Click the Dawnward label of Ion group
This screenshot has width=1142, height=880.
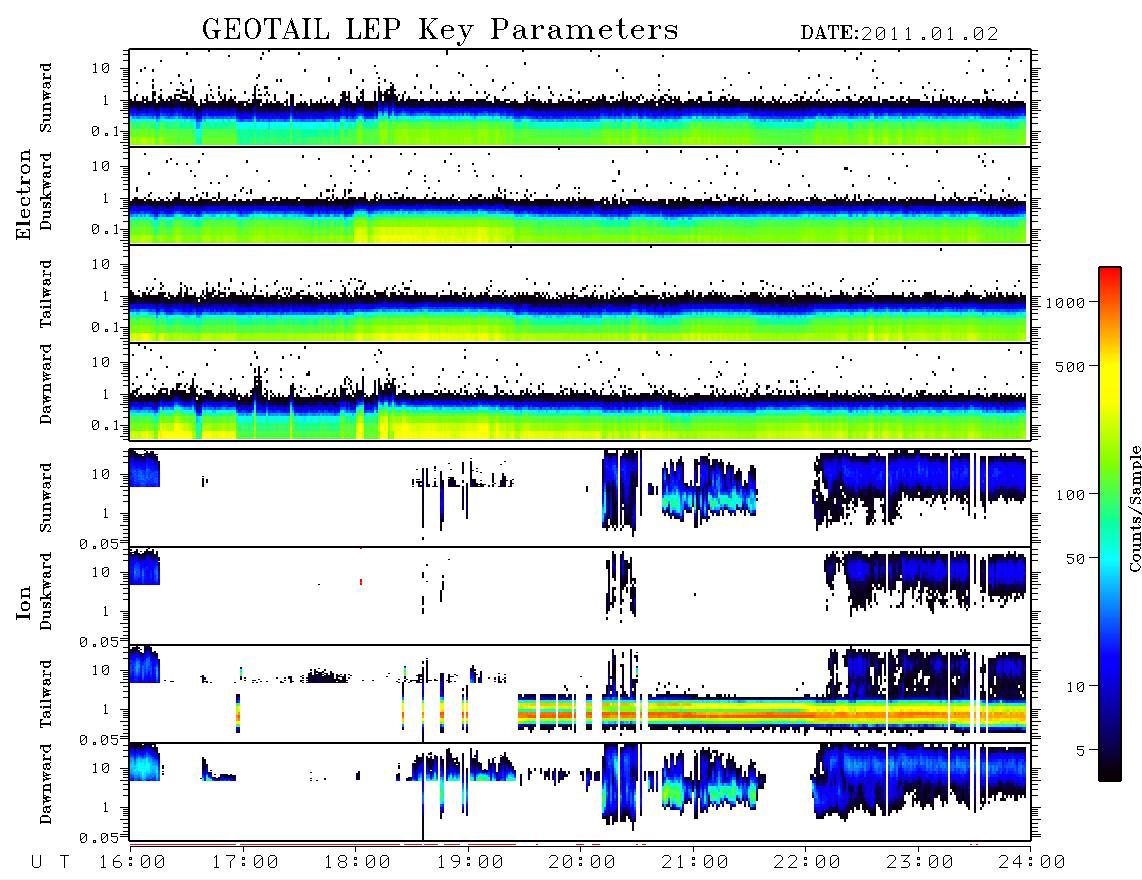(46, 785)
